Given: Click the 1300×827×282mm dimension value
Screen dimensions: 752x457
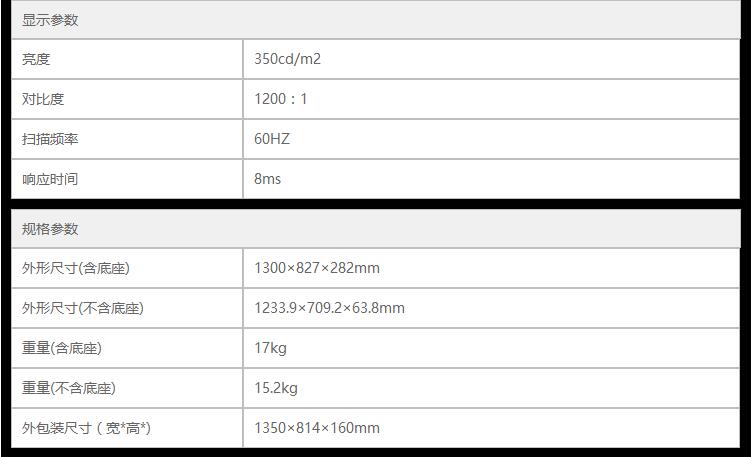Looking at the screenshot, I should click(x=317, y=268).
